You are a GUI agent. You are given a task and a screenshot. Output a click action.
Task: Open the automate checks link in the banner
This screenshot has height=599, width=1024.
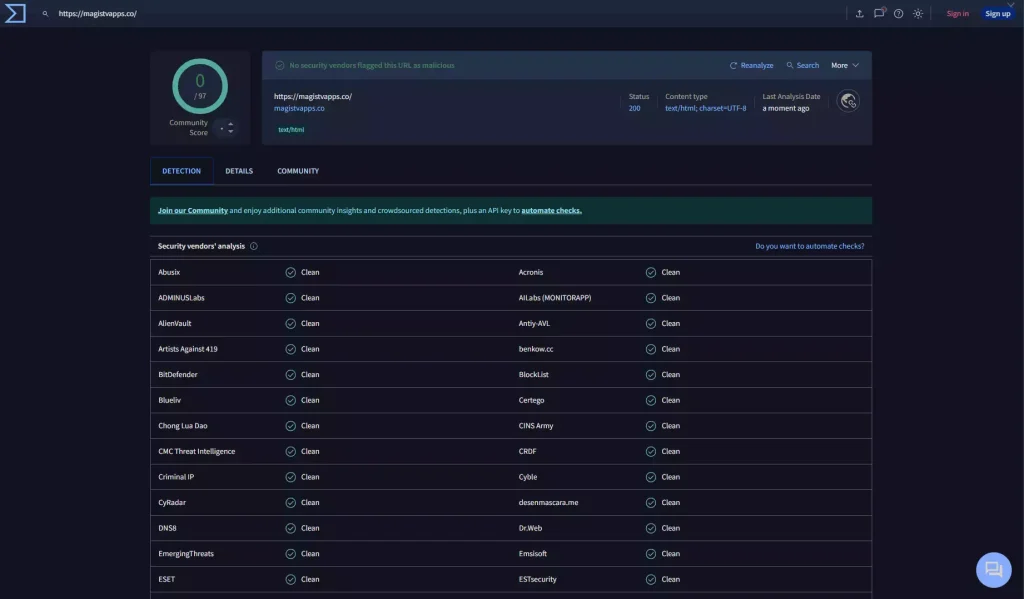[x=551, y=210]
